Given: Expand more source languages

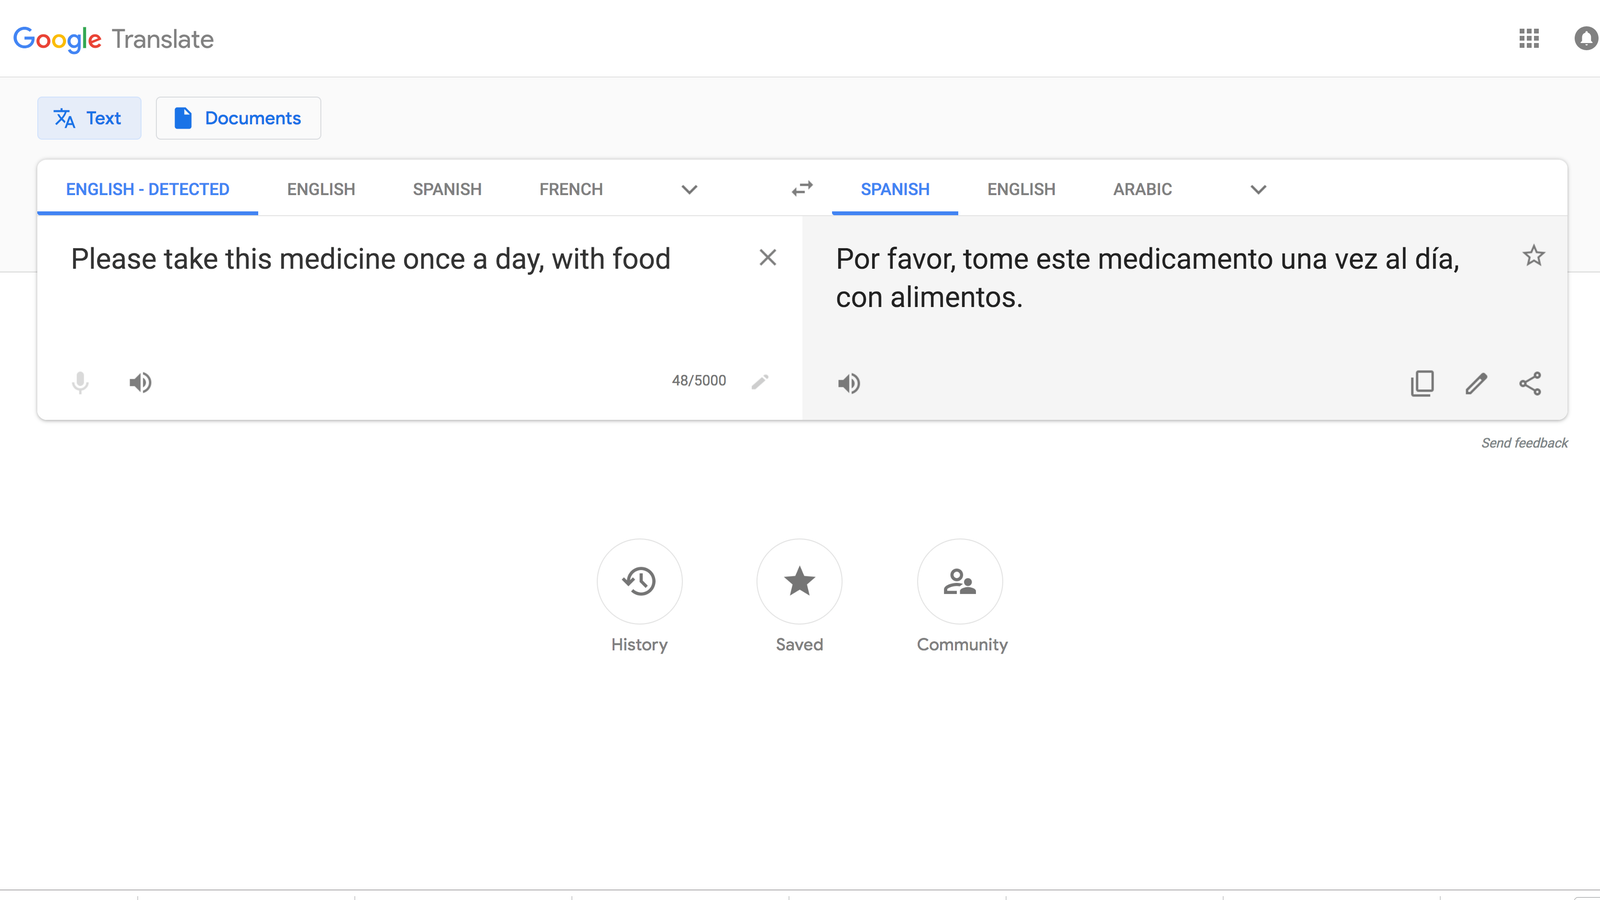Looking at the screenshot, I should pyautogui.click(x=689, y=190).
